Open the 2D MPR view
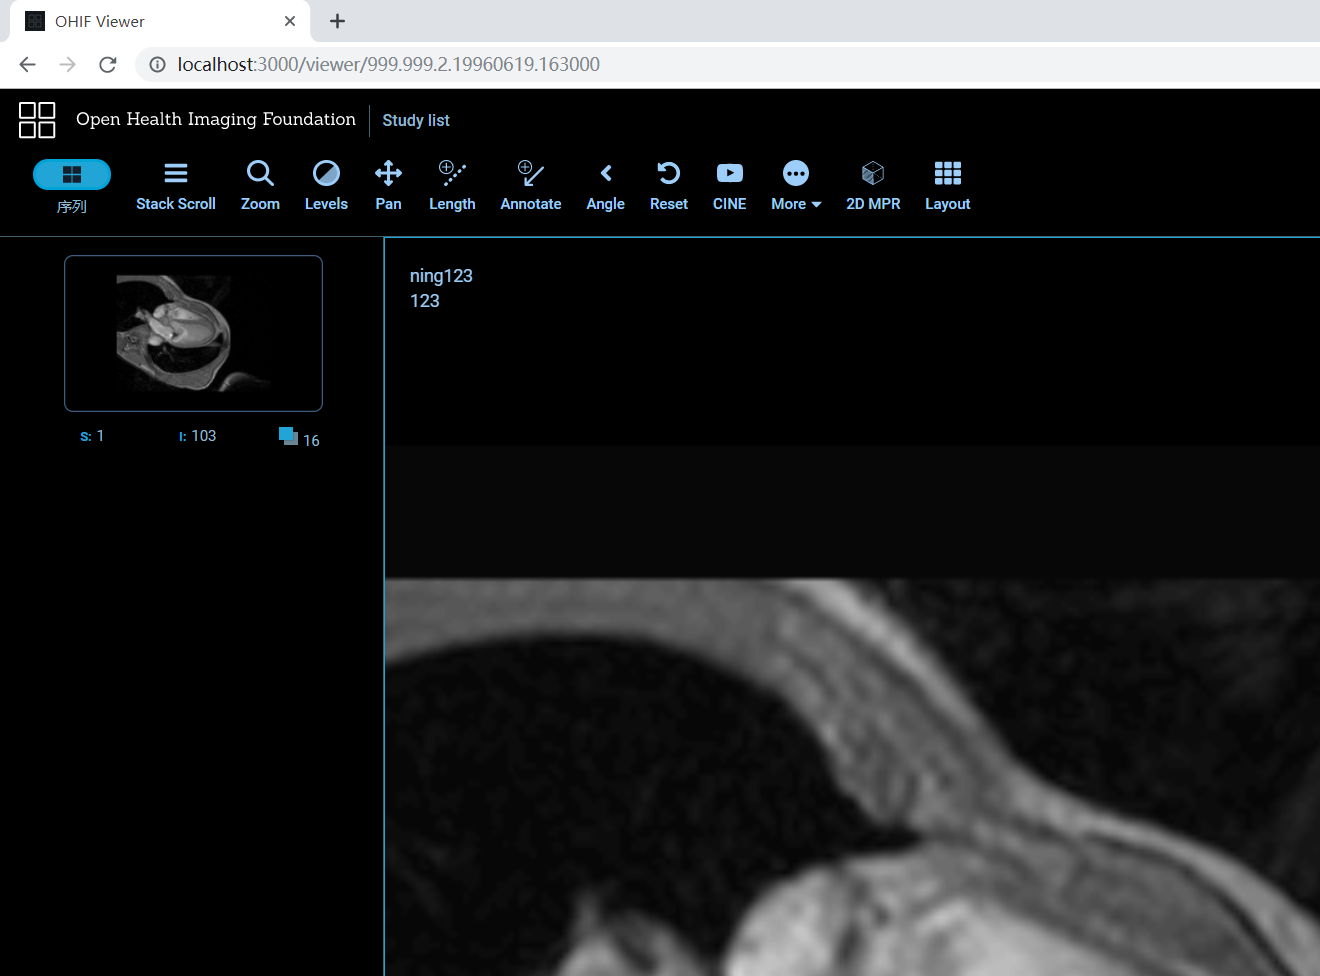 [872, 185]
